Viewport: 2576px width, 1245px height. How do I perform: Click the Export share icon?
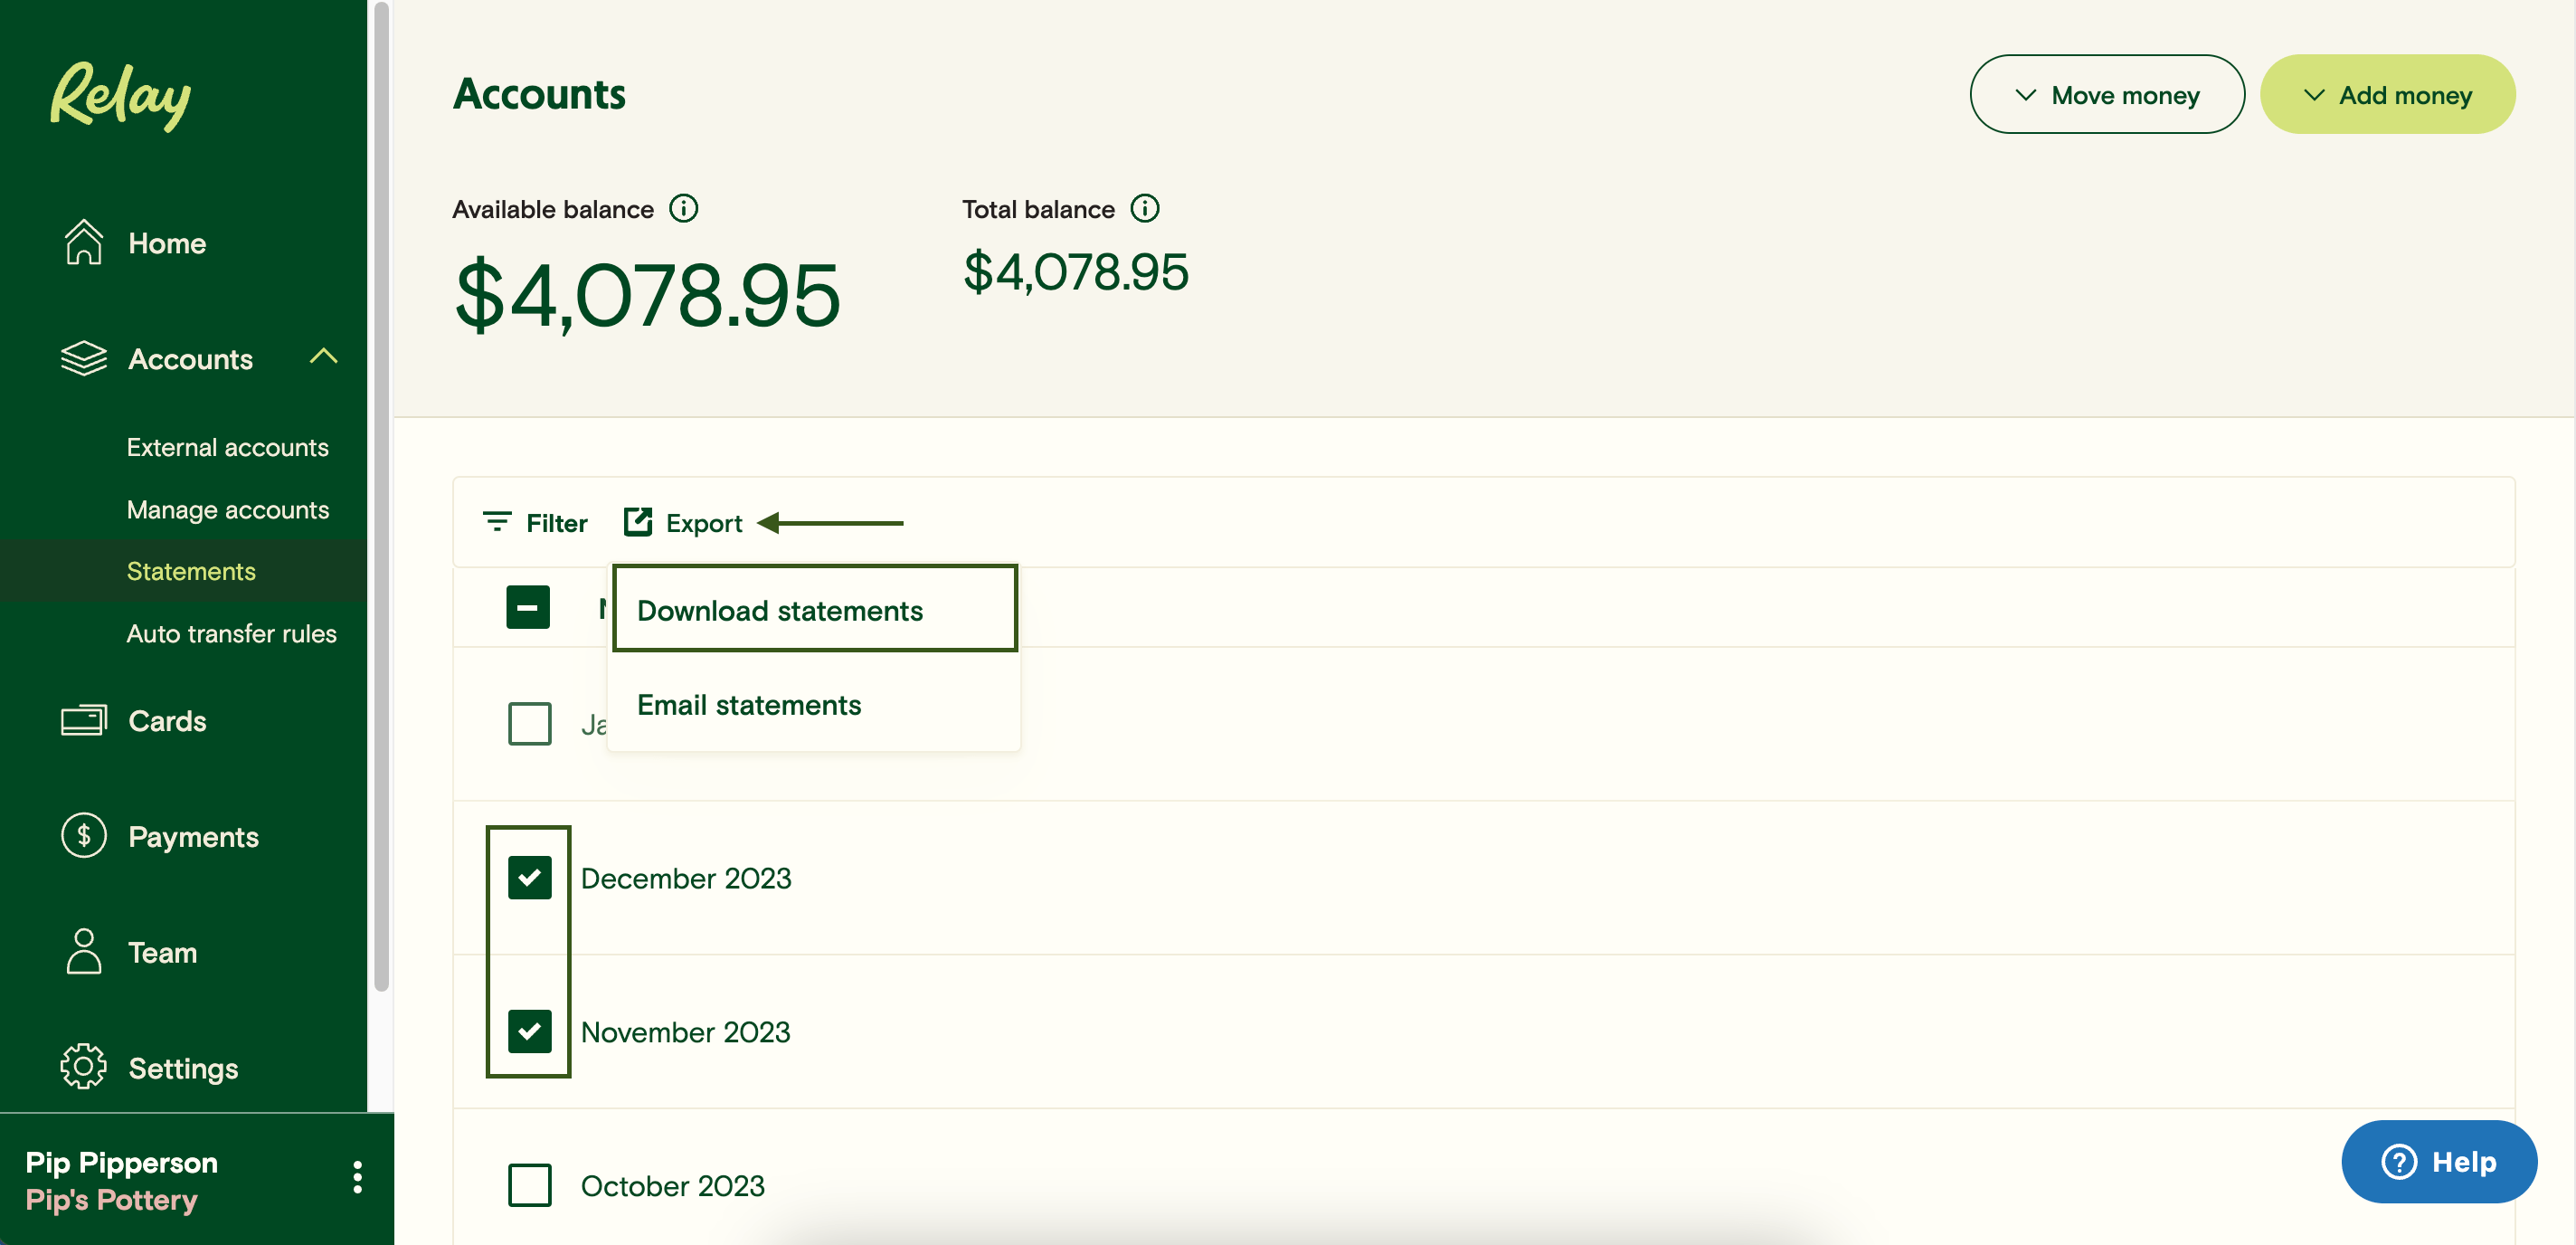coord(639,521)
